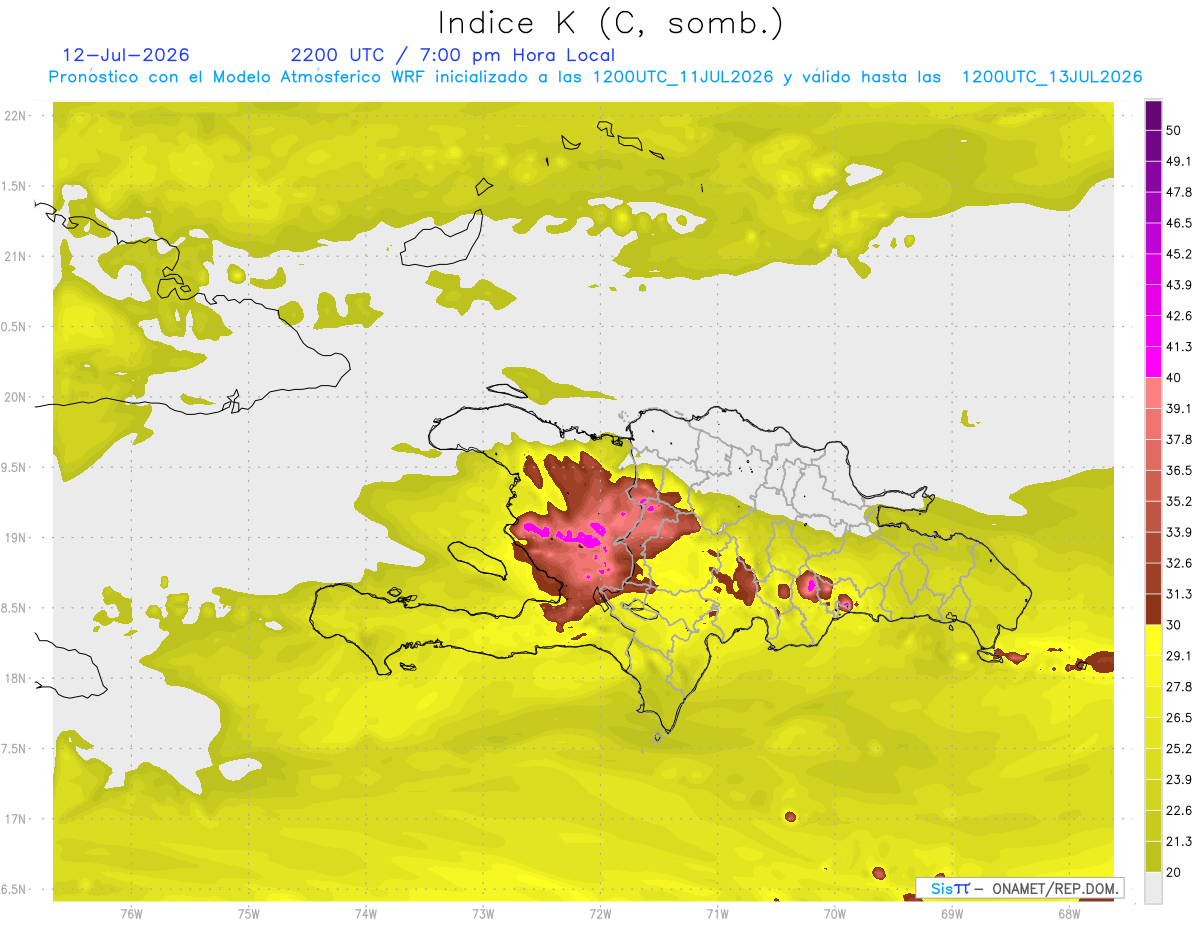Viewport: 1200px width, 927px height.
Task: Click the color bar value "26.5"
Action: click(x=1179, y=717)
